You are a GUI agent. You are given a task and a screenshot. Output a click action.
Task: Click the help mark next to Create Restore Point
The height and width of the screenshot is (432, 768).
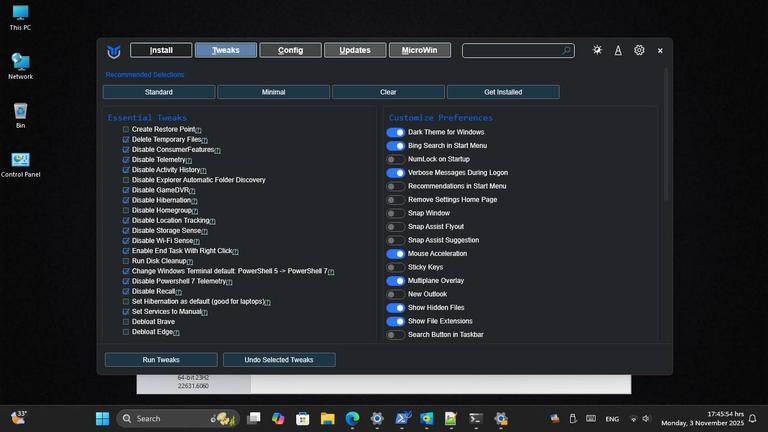click(x=198, y=130)
